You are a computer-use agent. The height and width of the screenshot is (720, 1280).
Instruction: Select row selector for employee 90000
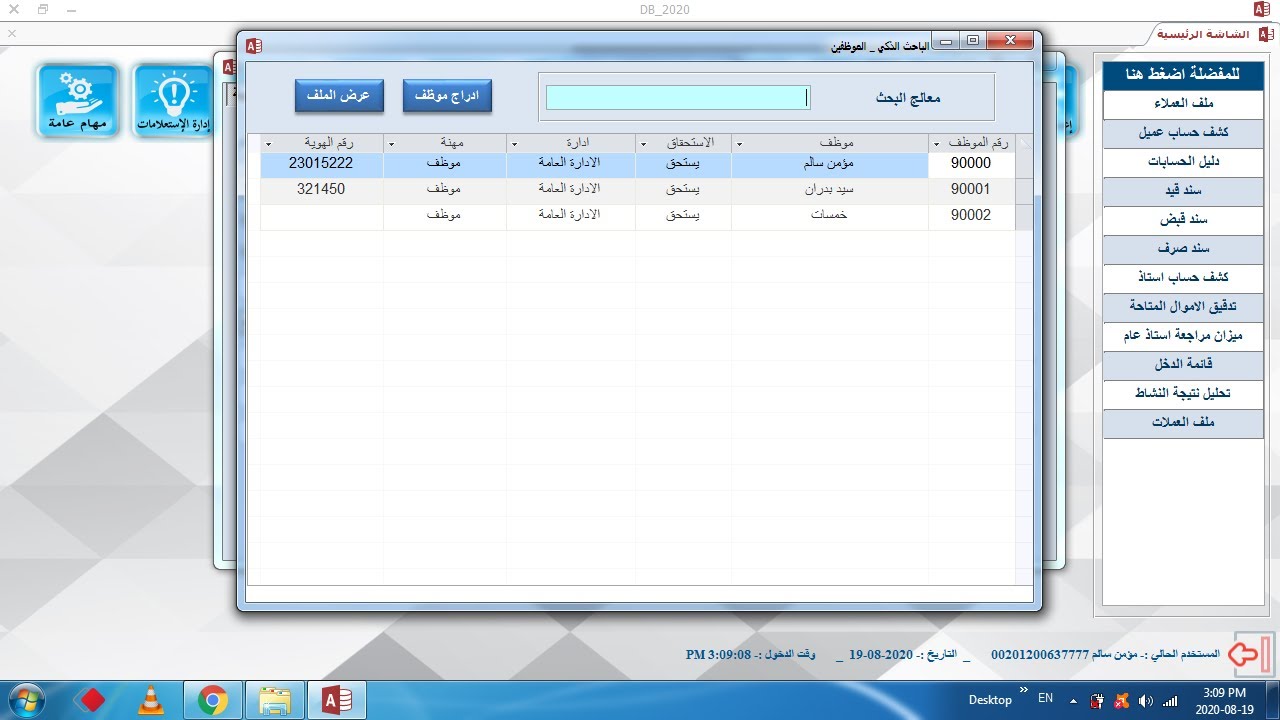[1023, 164]
